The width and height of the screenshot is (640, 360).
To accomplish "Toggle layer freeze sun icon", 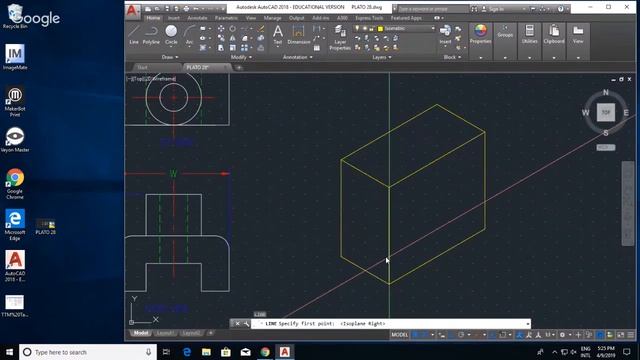I will coord(364,29).
